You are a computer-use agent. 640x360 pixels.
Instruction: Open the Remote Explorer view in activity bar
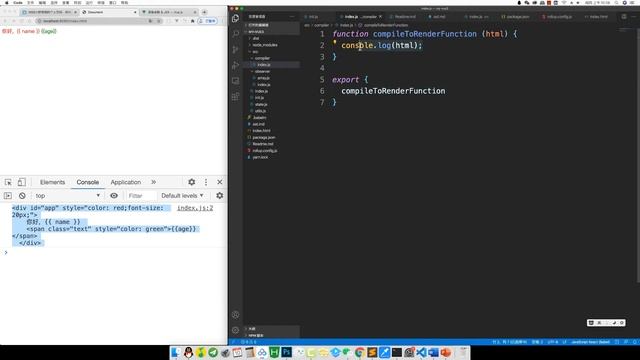[236, 81]
